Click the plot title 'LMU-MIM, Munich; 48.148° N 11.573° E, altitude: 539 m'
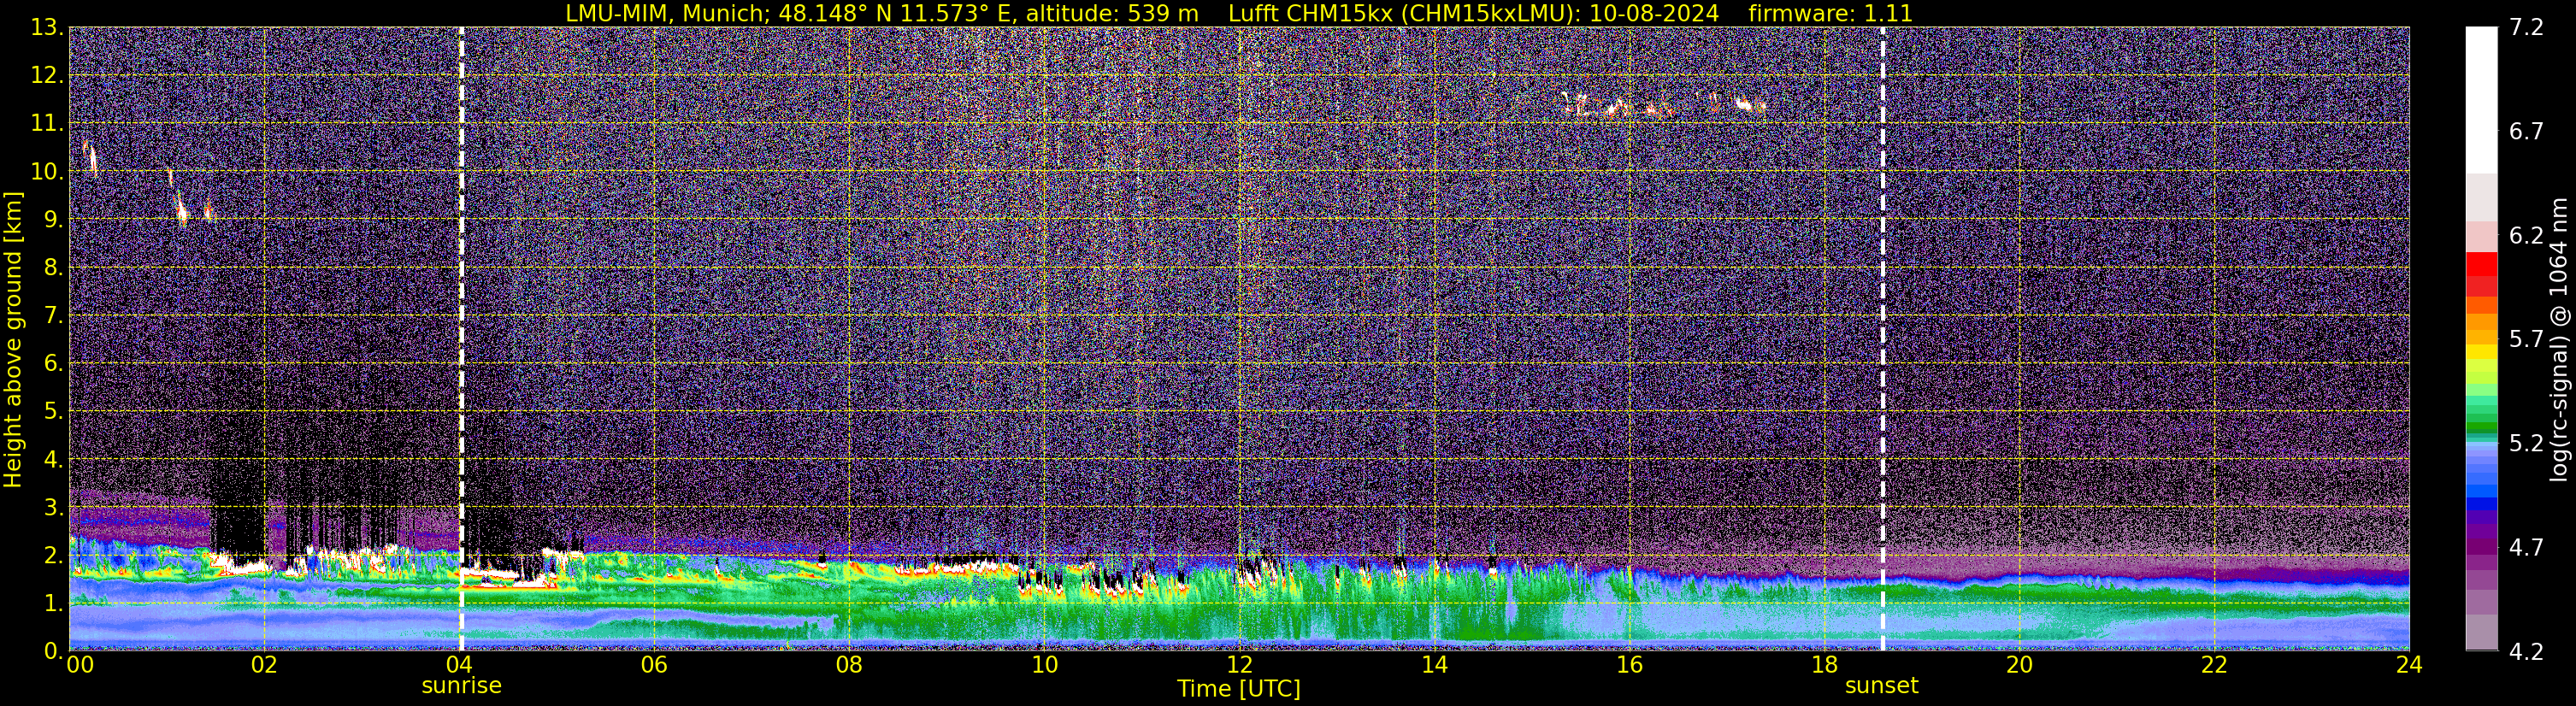This screenshot has width=2576, height=706. 881,13
